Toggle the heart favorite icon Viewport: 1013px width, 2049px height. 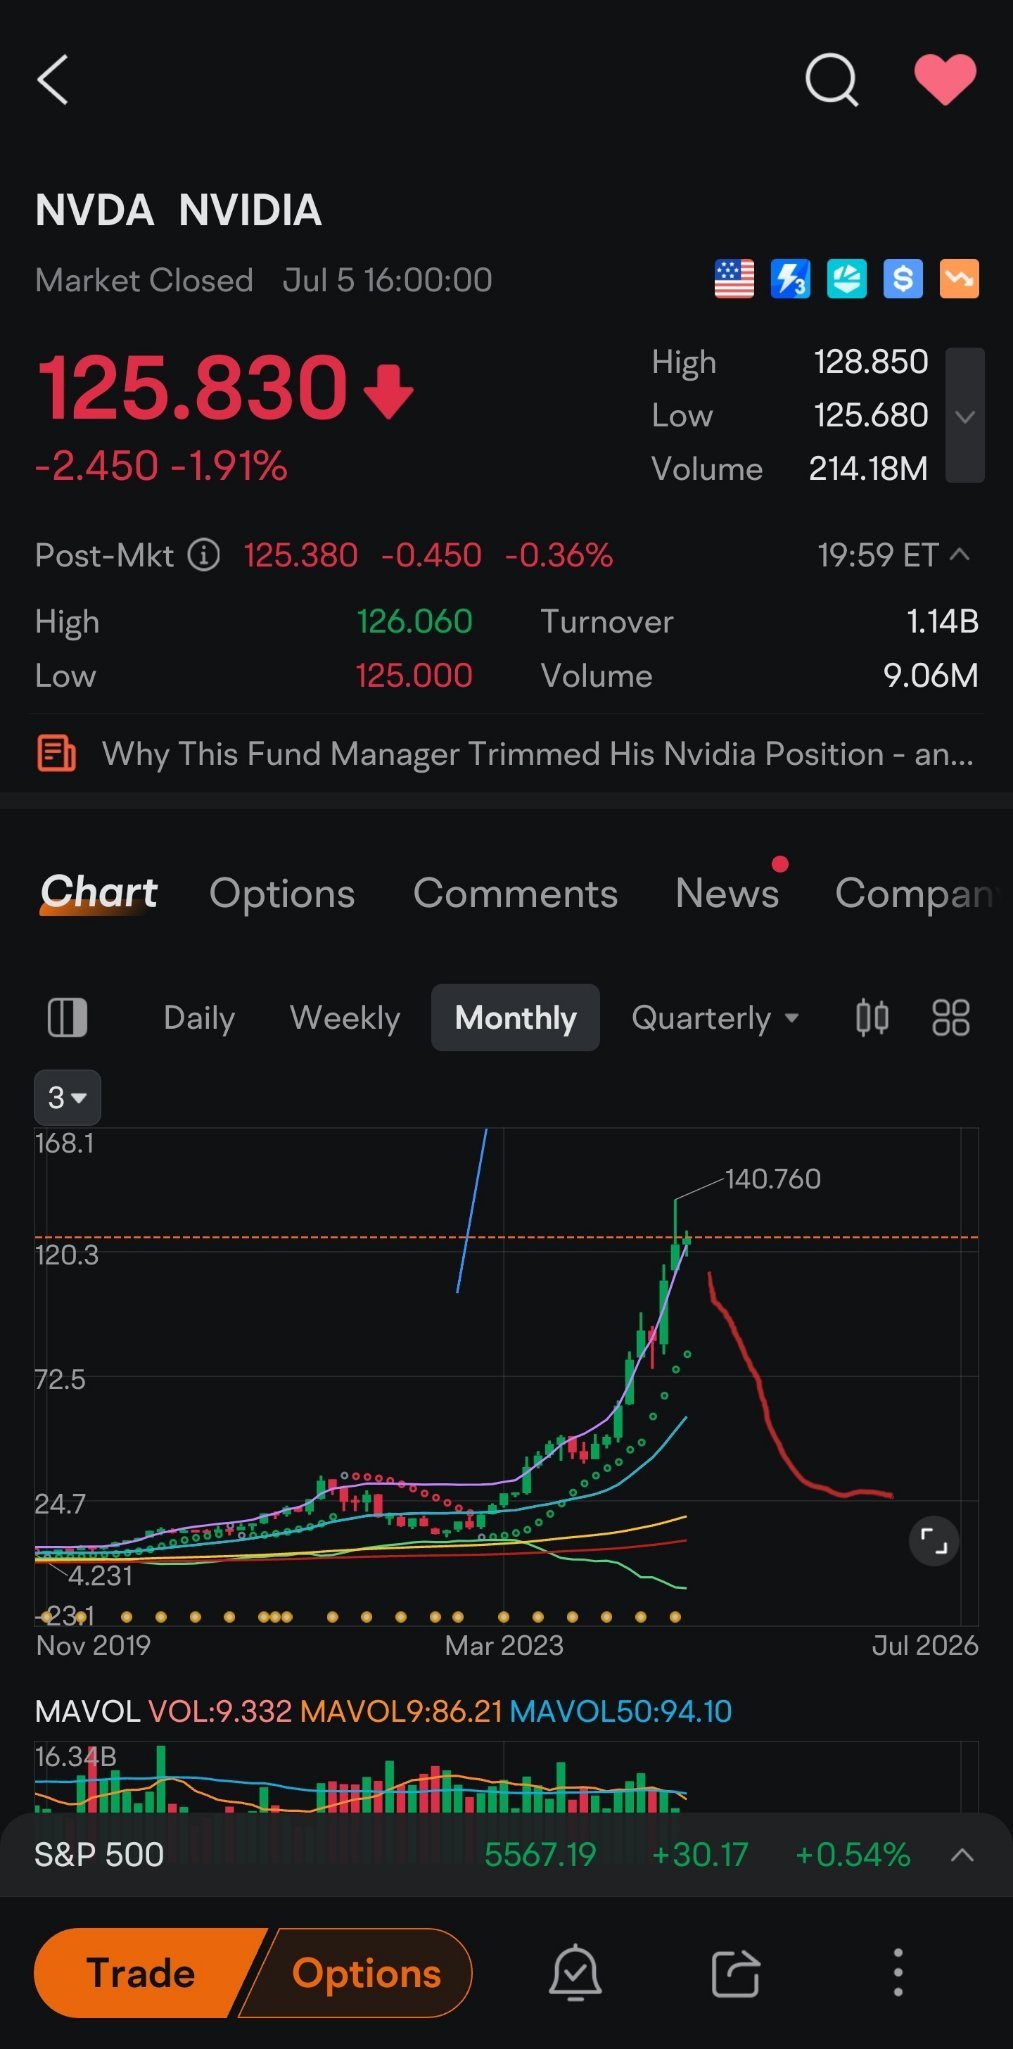[x=945, y=80]
